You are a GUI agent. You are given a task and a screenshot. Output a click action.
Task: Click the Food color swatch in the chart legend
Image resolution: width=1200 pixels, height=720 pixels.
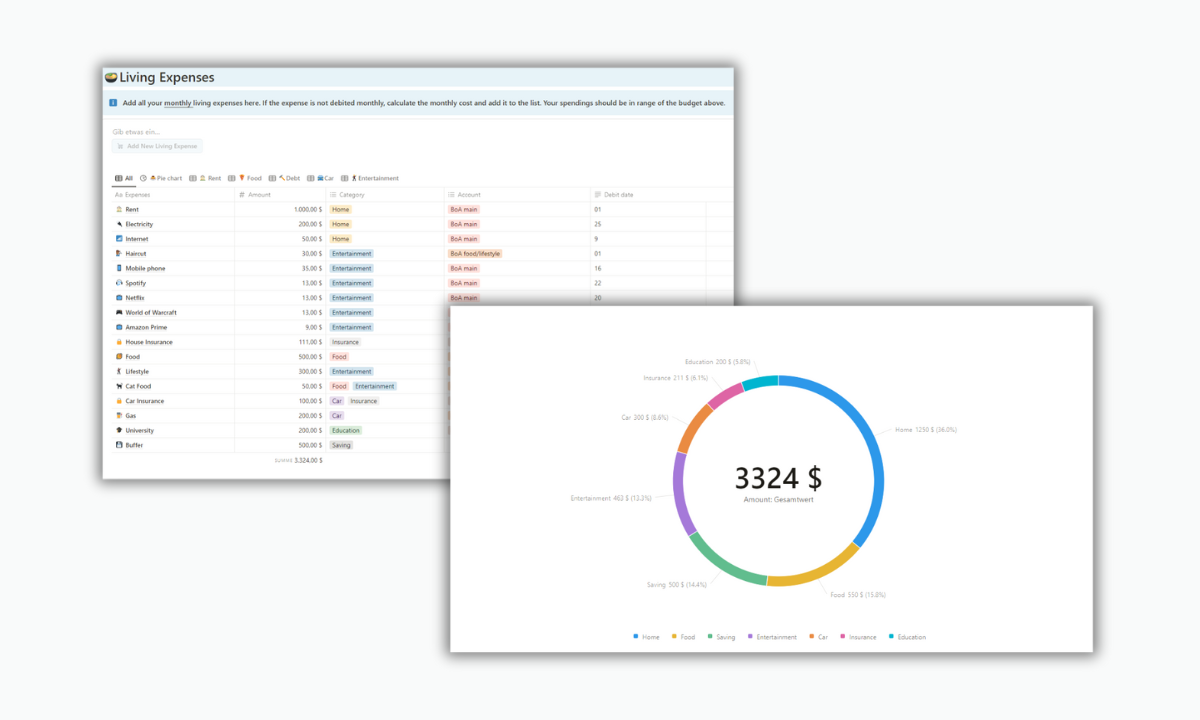674,637
